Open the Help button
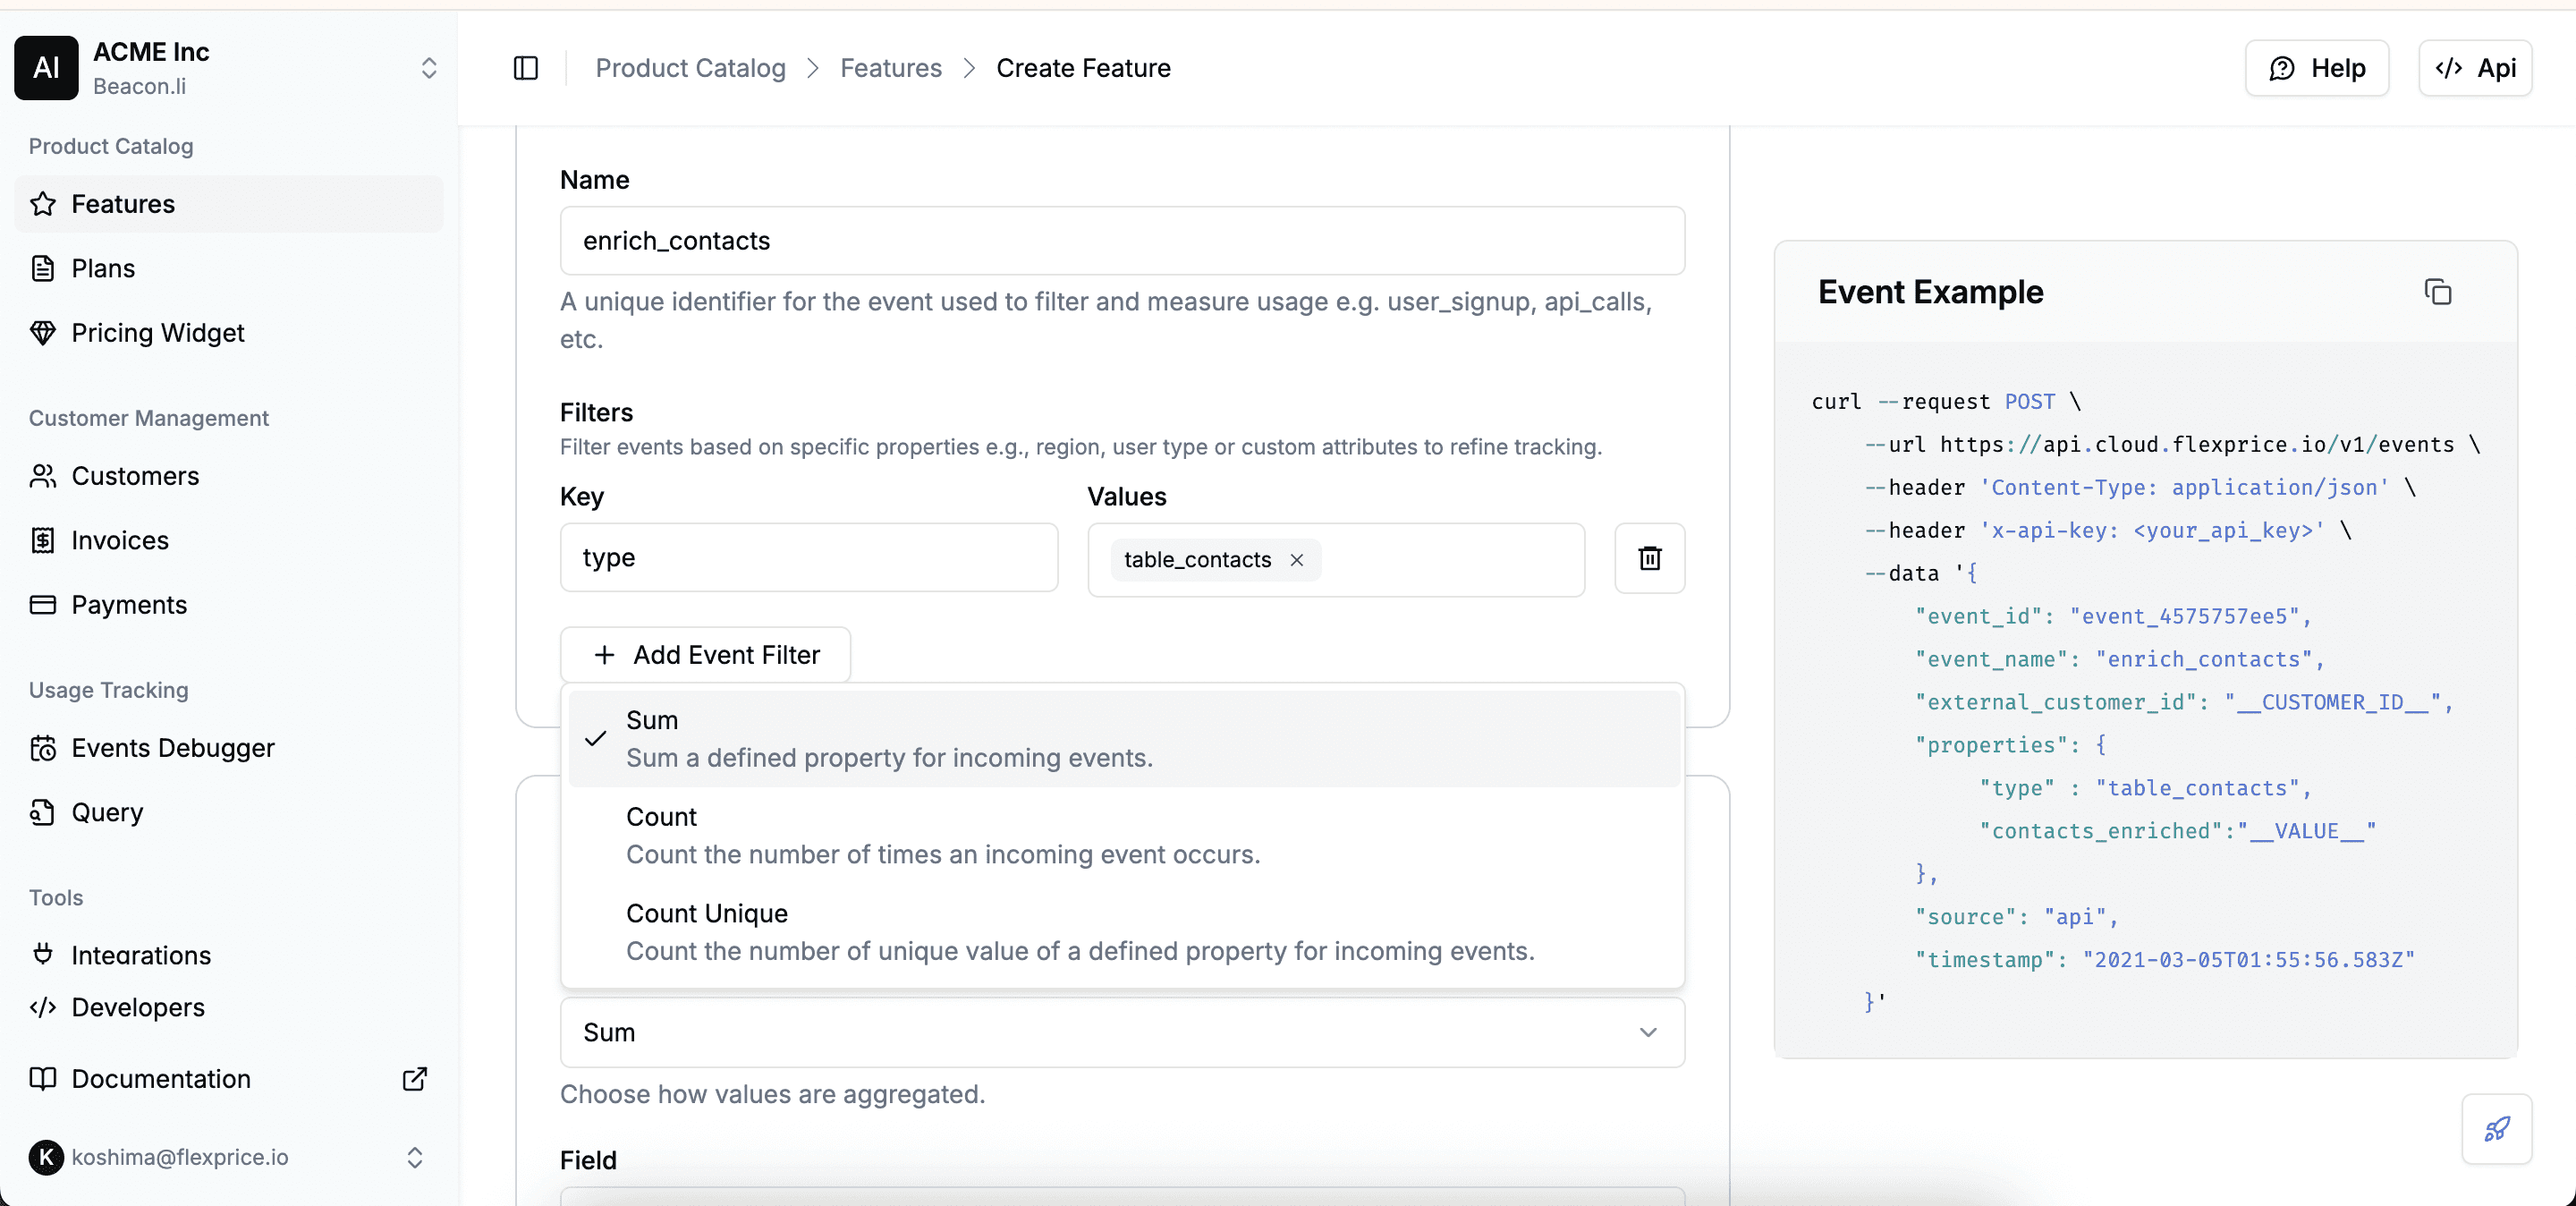This screenshot has height=1206, width=2576. [2316, 68]
